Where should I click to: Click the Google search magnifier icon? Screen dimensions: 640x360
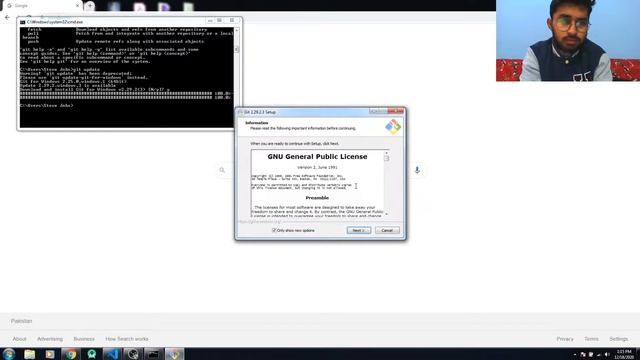pyautogui.click(x=222, y=170)
